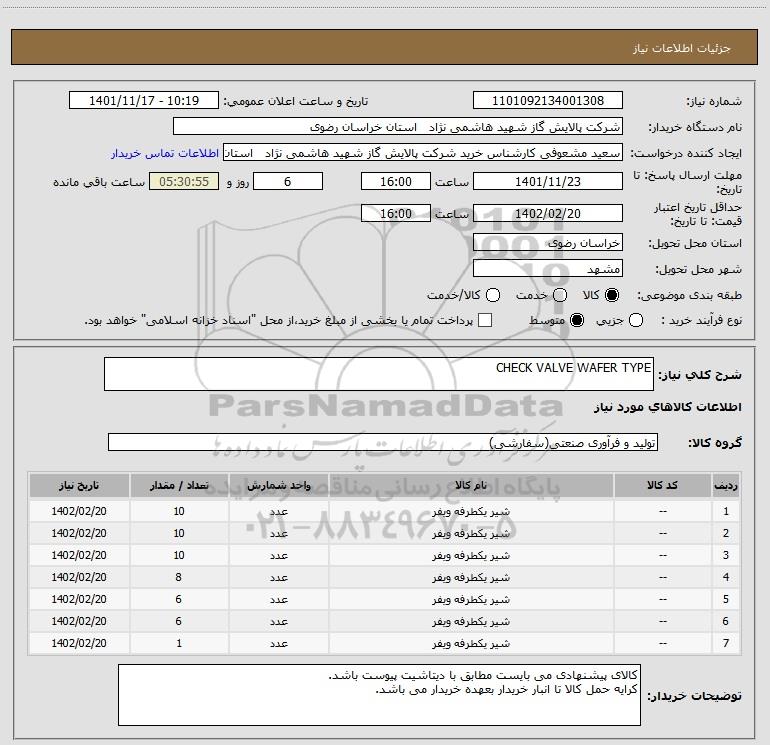770x745 pixels.
Task: Select the متوسط purchase type radio
Action: 577,321
